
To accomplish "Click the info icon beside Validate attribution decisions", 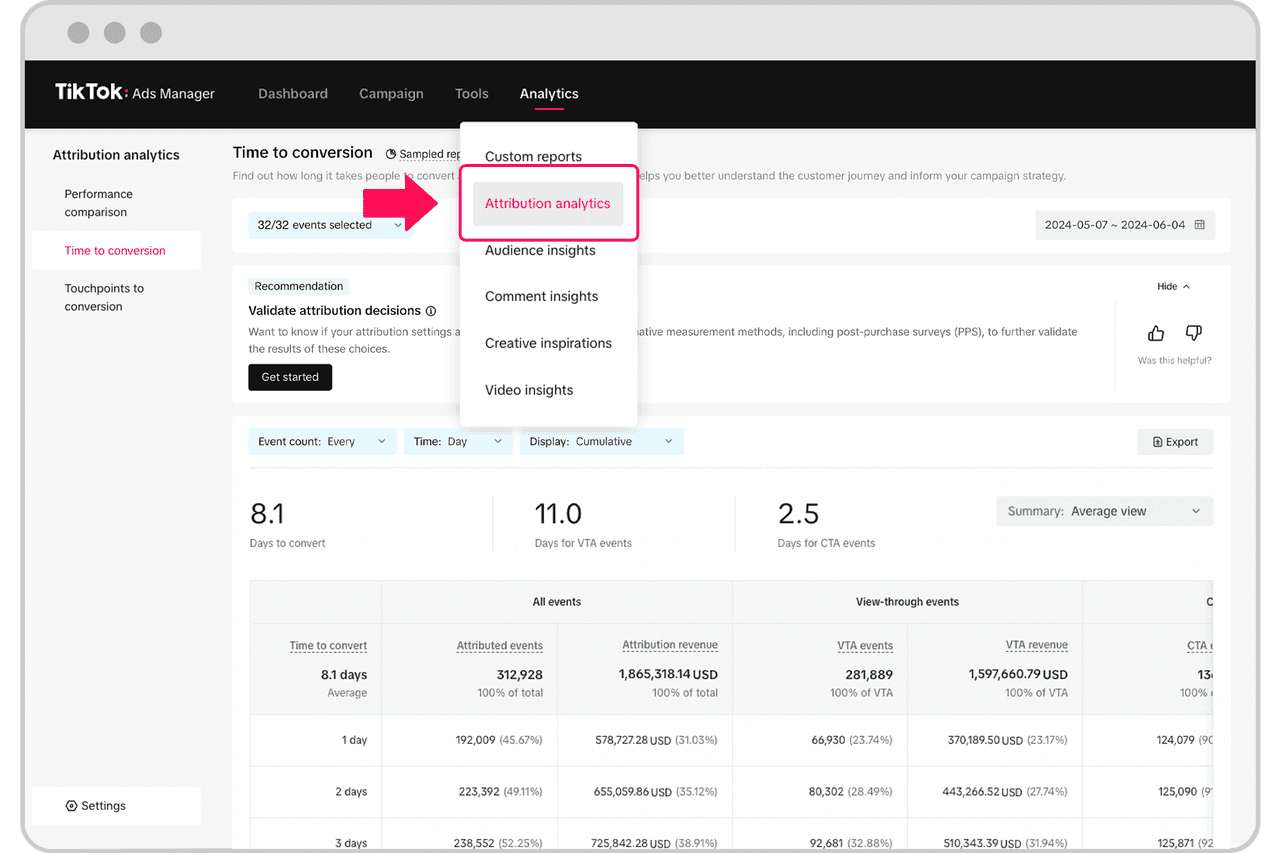I will click(433, 310).
